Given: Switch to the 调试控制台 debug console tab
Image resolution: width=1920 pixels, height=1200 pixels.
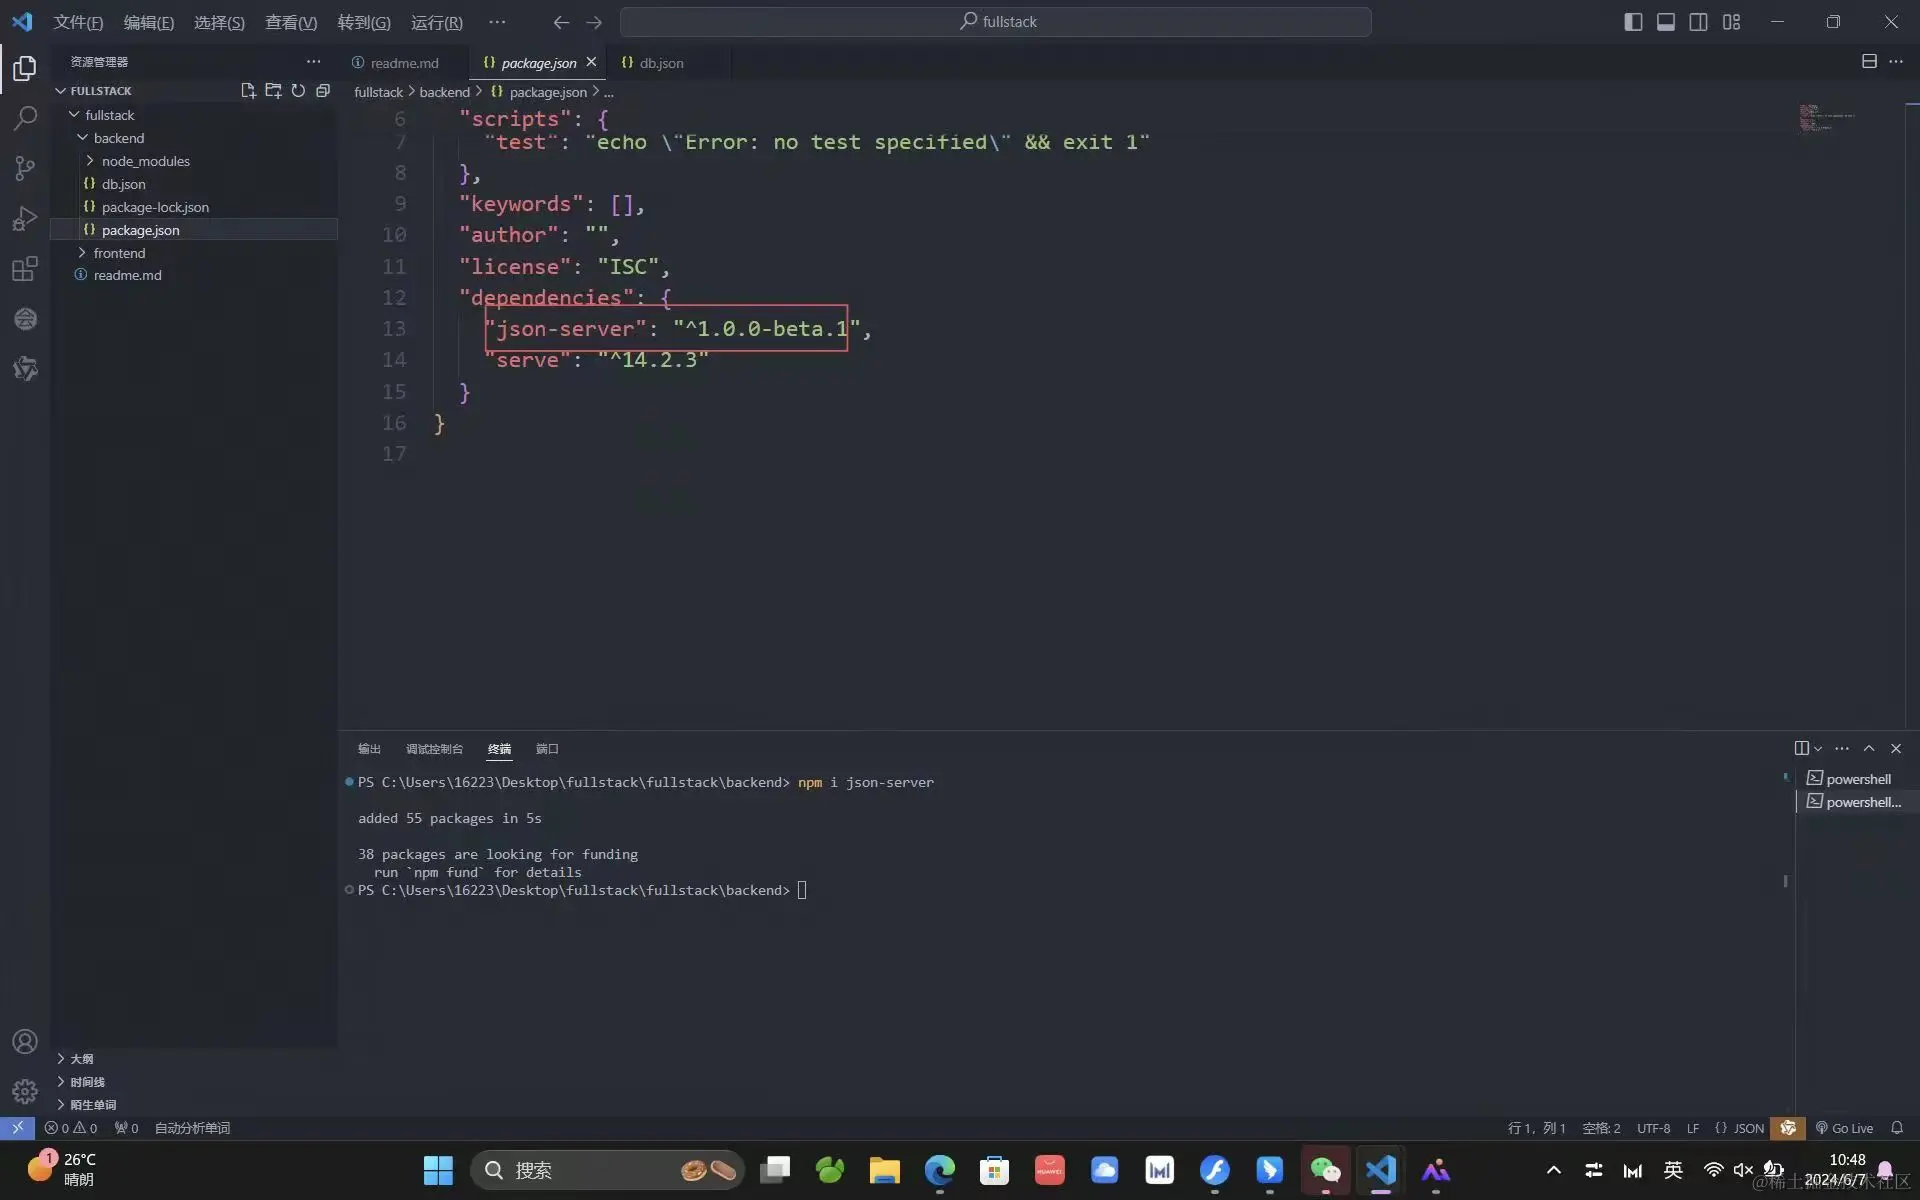Looking at the screenshot, I should click(x=434, y=748).
